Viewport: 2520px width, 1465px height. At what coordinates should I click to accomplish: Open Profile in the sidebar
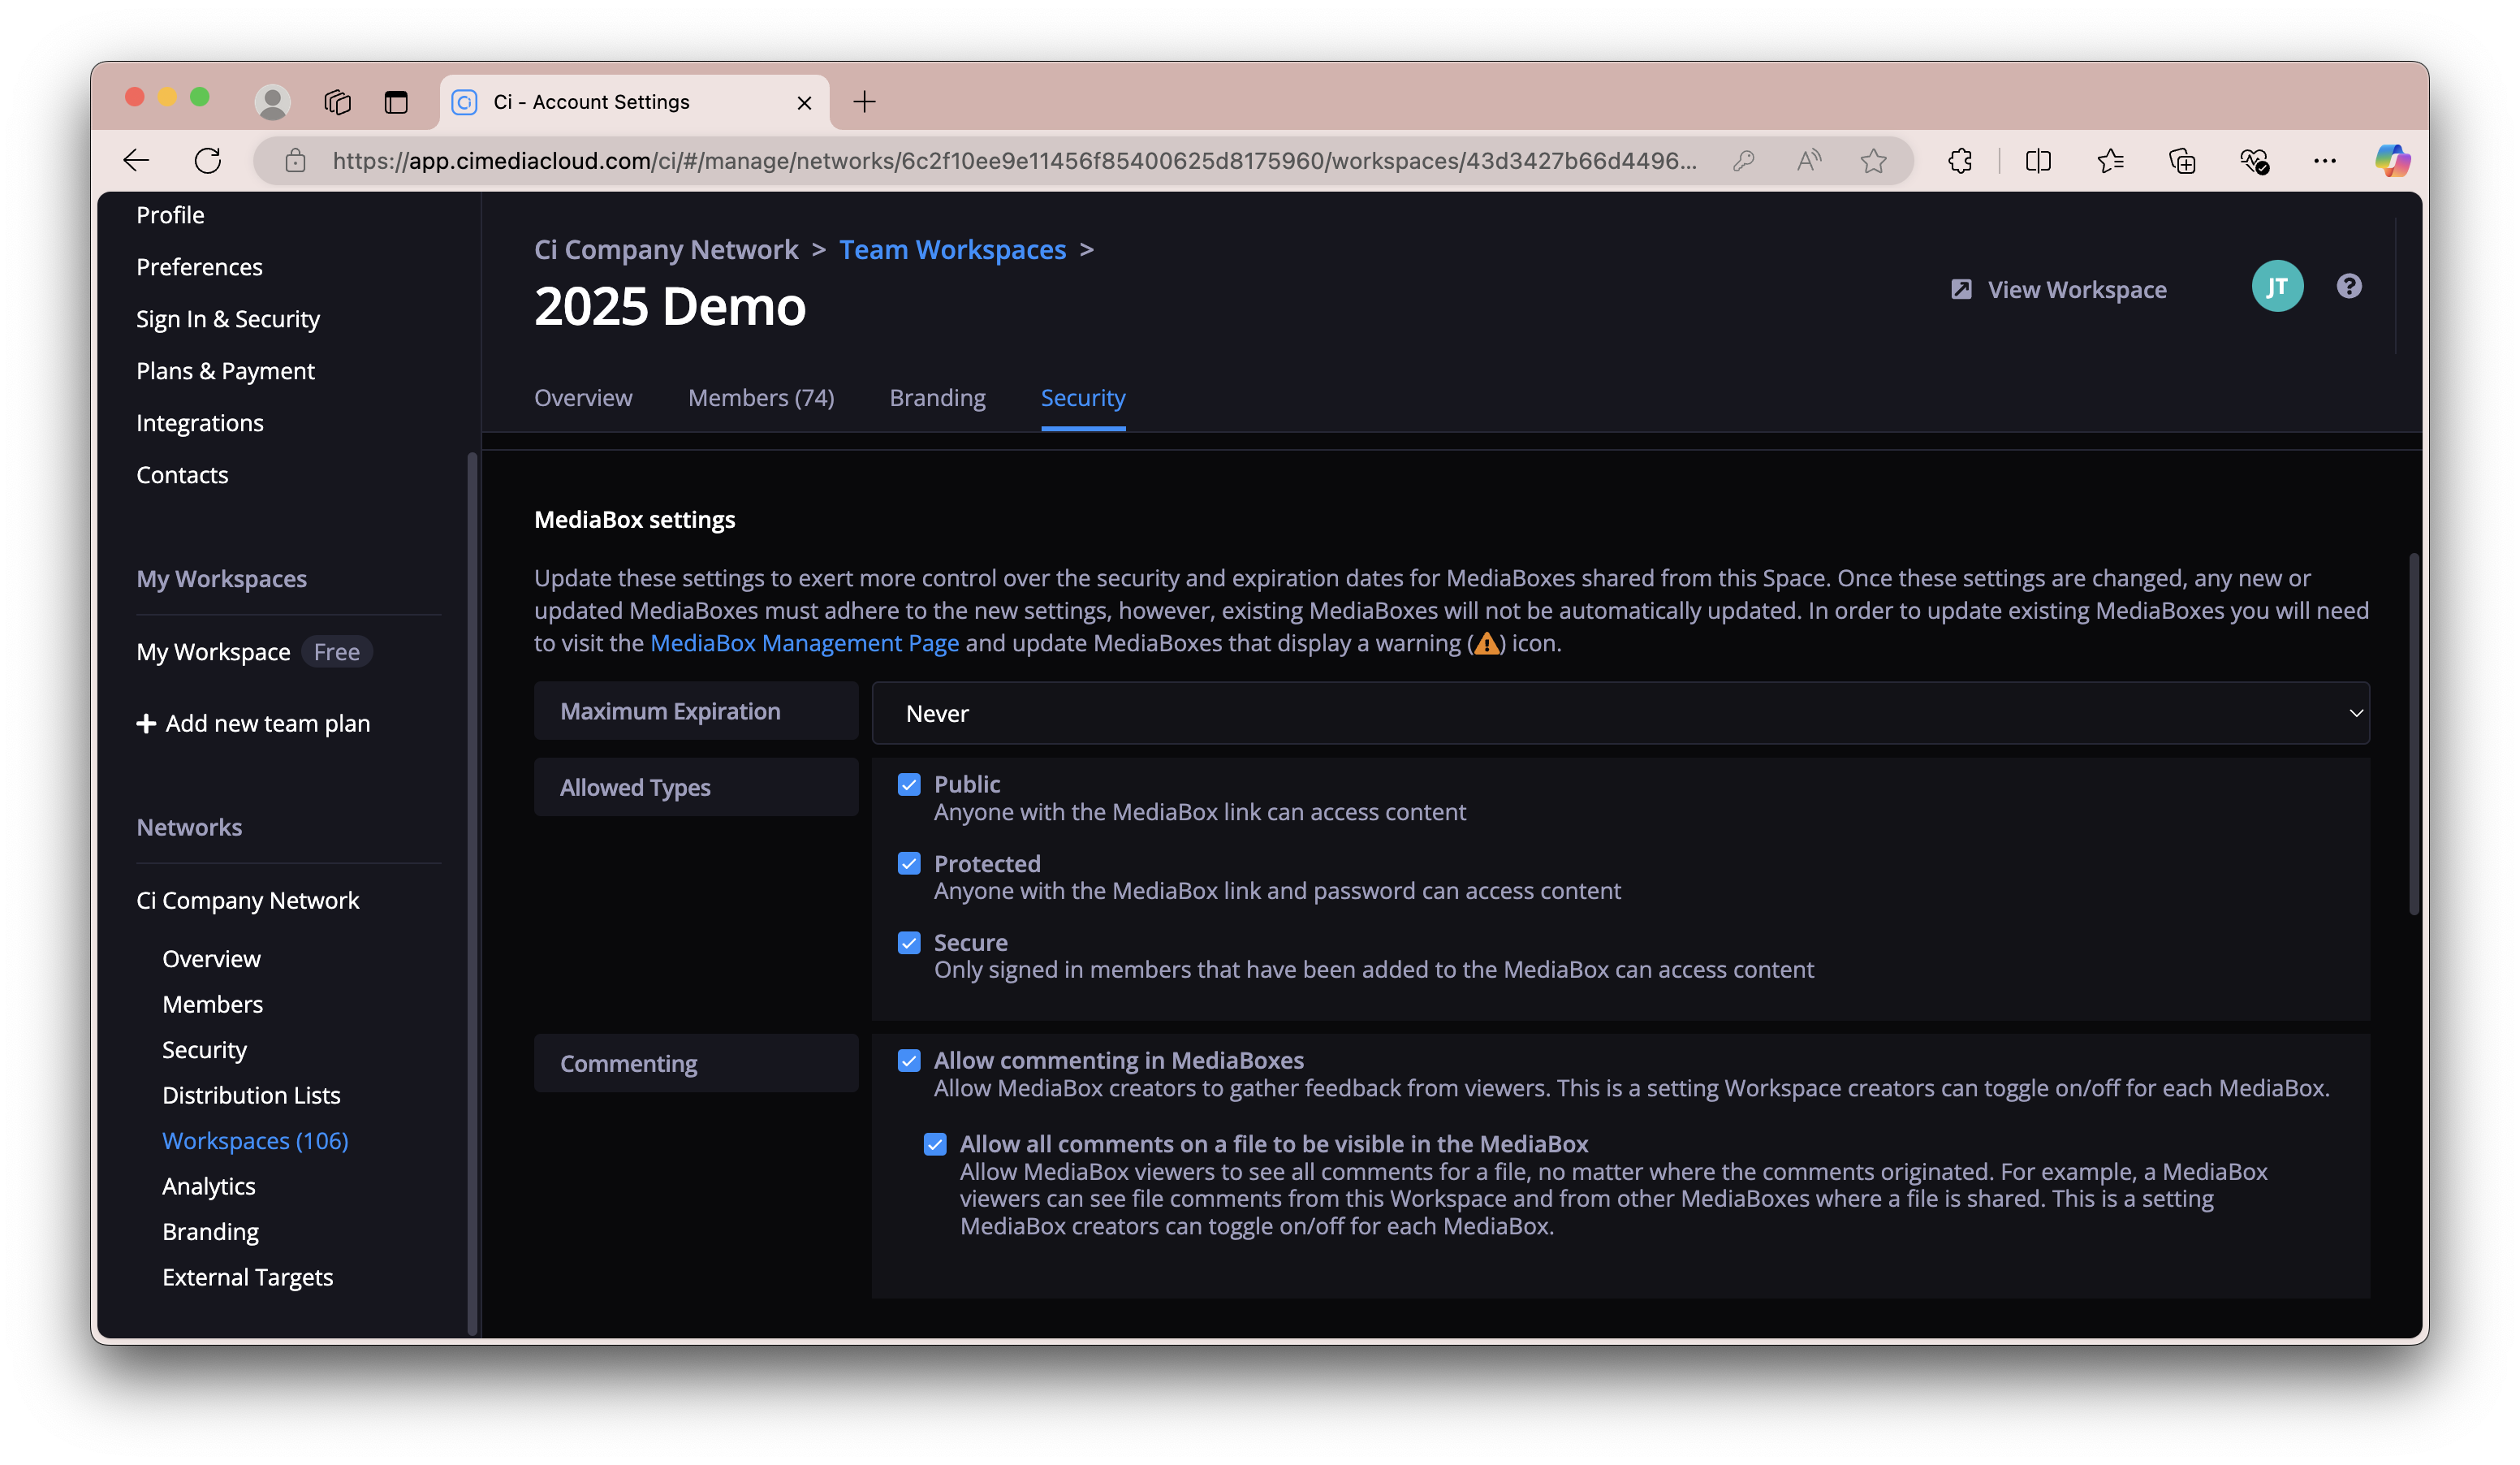pyautogui.click(x=170, y=215)
